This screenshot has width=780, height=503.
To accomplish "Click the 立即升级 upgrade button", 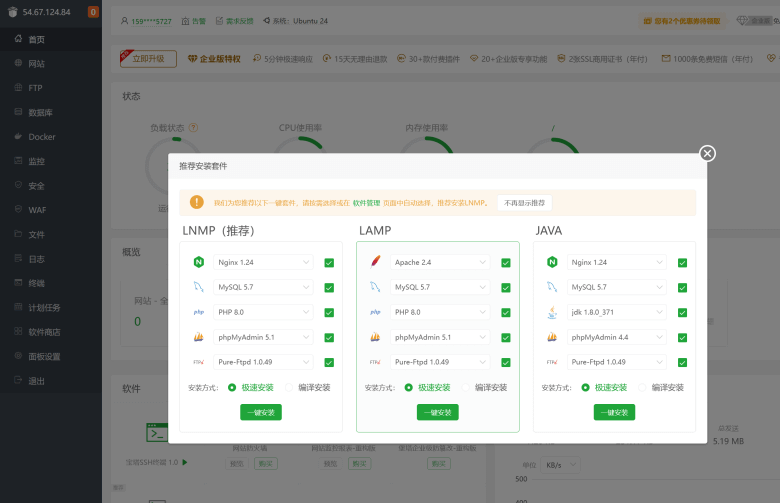I will [x=148, y=59].
